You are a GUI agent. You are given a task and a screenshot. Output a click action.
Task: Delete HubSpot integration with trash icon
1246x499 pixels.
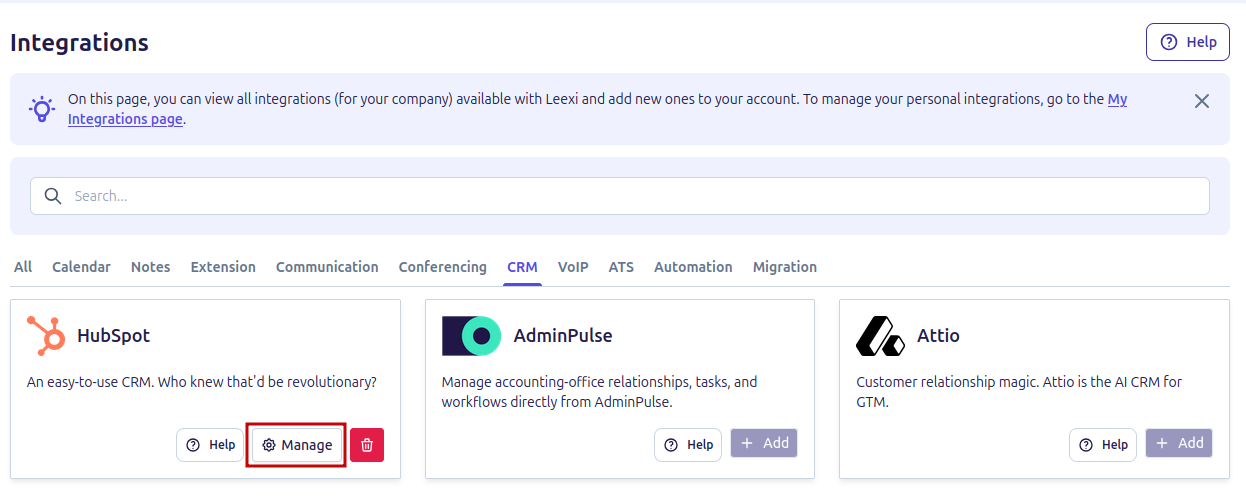coord(367,445)
